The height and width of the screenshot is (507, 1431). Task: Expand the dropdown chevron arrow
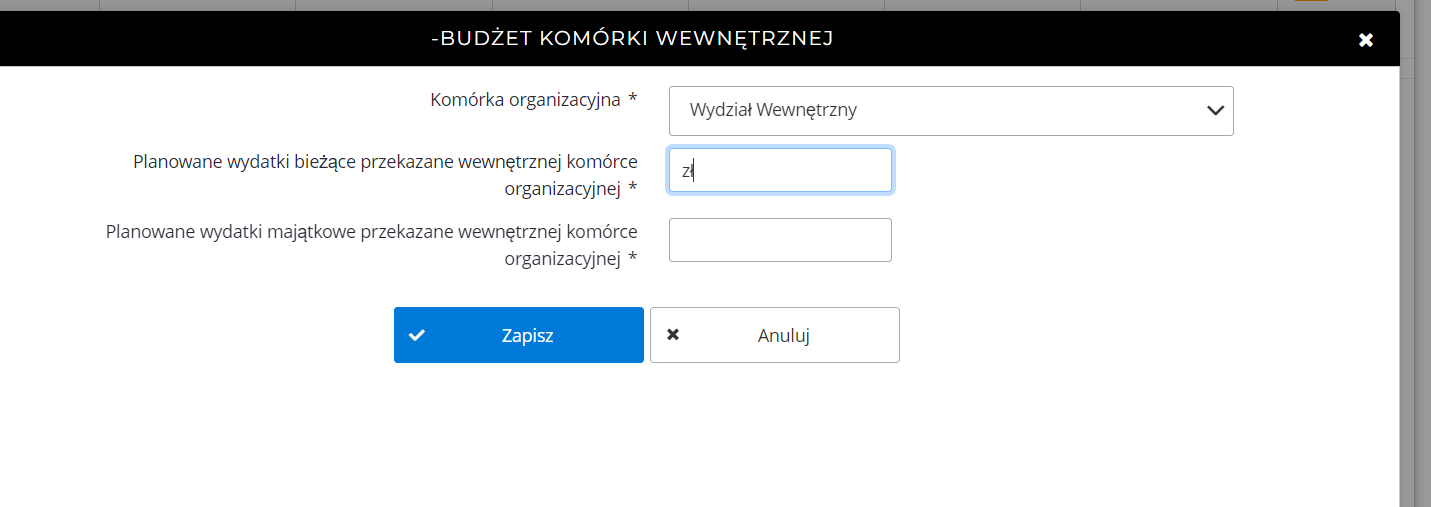(x=1216, y=111)
